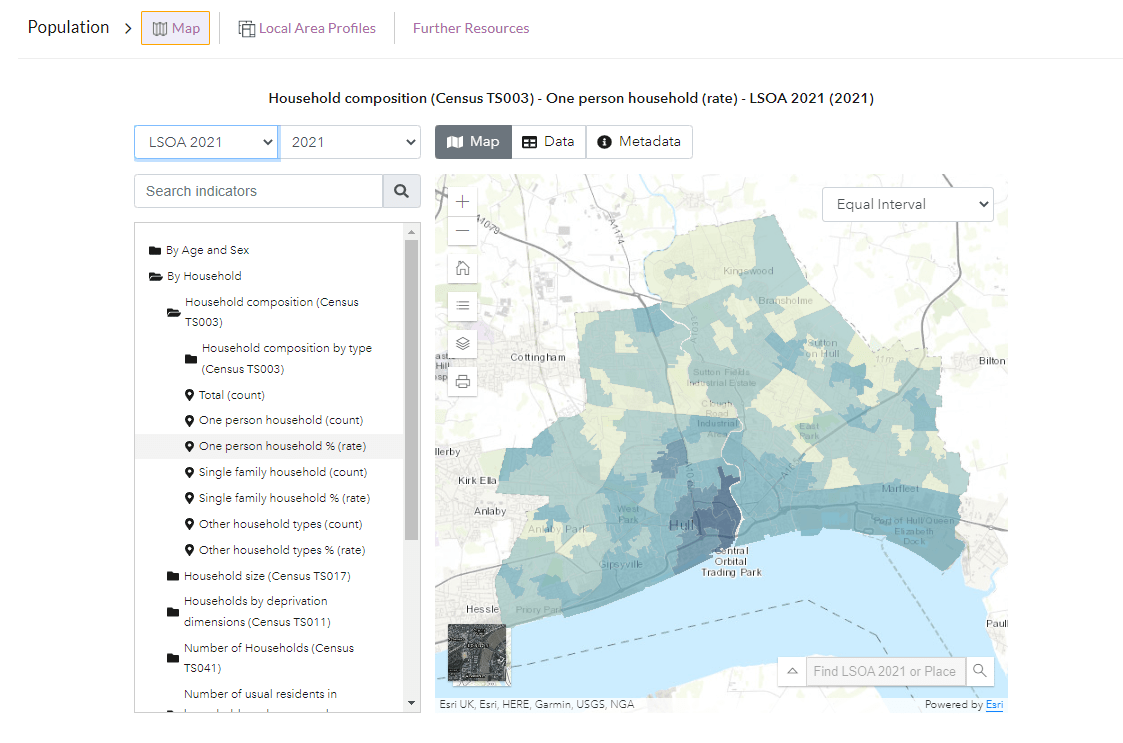Zoom in on the map
The width and height of the screenshot is (1123, 743).
pos(462,200)
